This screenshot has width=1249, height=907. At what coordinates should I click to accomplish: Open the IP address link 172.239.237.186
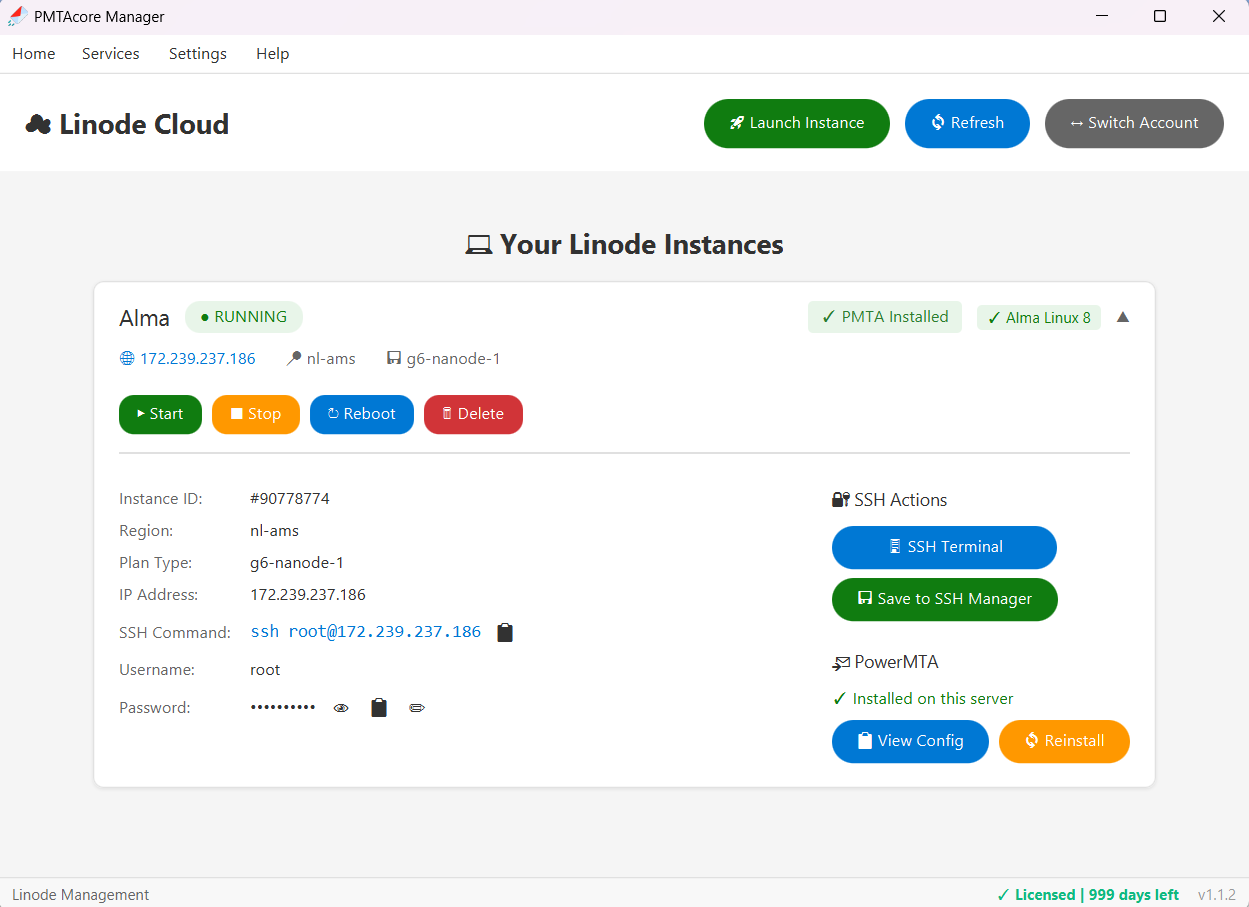click(x=199, y=357)
